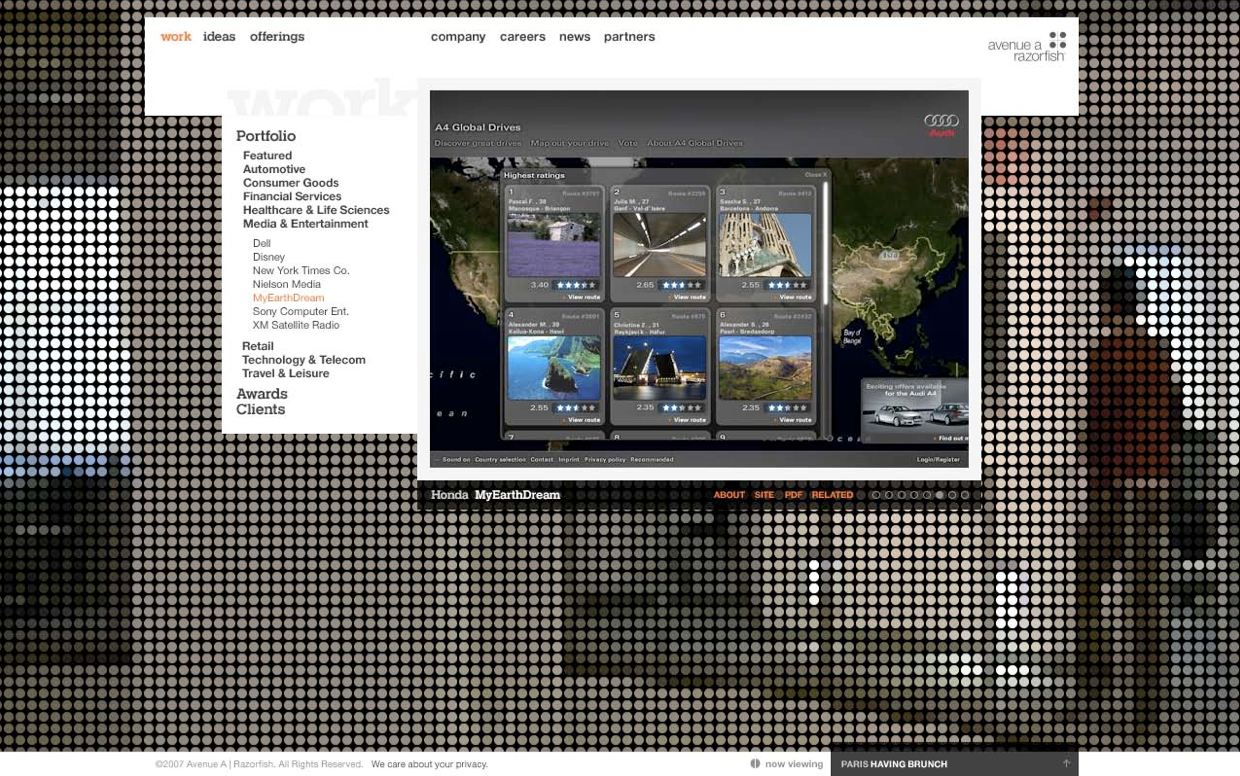Open Healthcare & Life Sciences category
This screenshot has height=776, width=1240.
pyautogui.click(x=316, y=210)
